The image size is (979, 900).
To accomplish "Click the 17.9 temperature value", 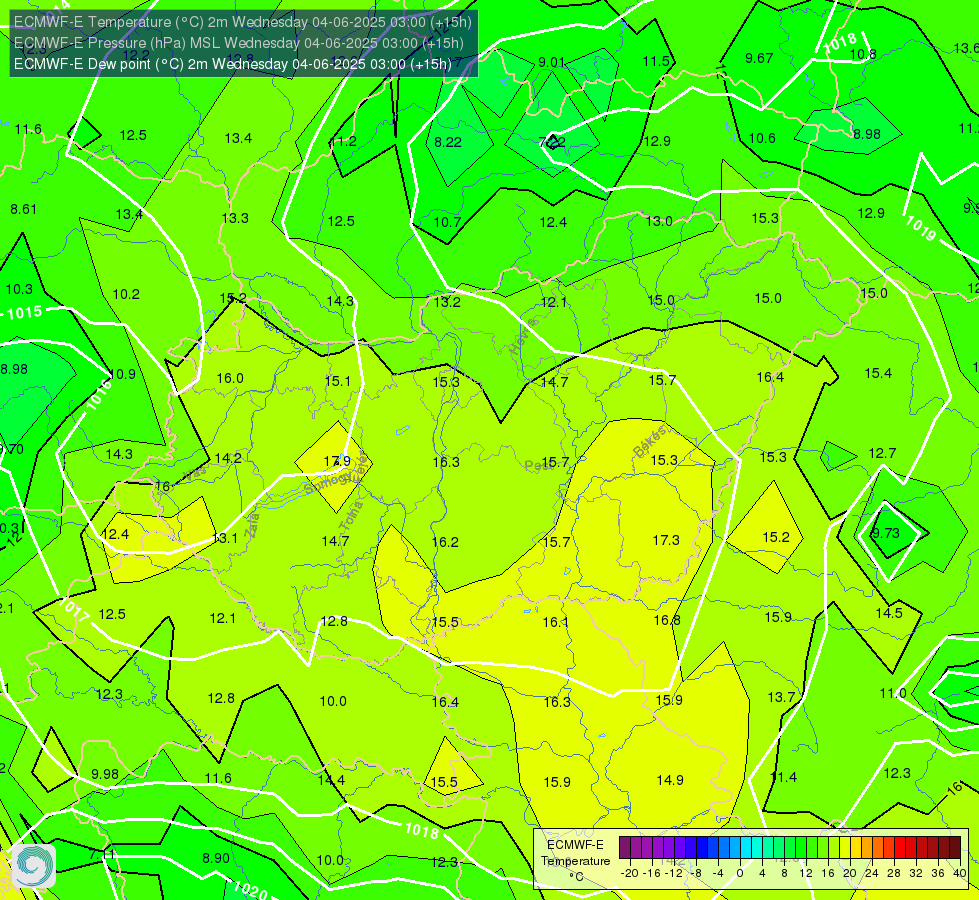I will pyautogui.click(x=337, y=461).
